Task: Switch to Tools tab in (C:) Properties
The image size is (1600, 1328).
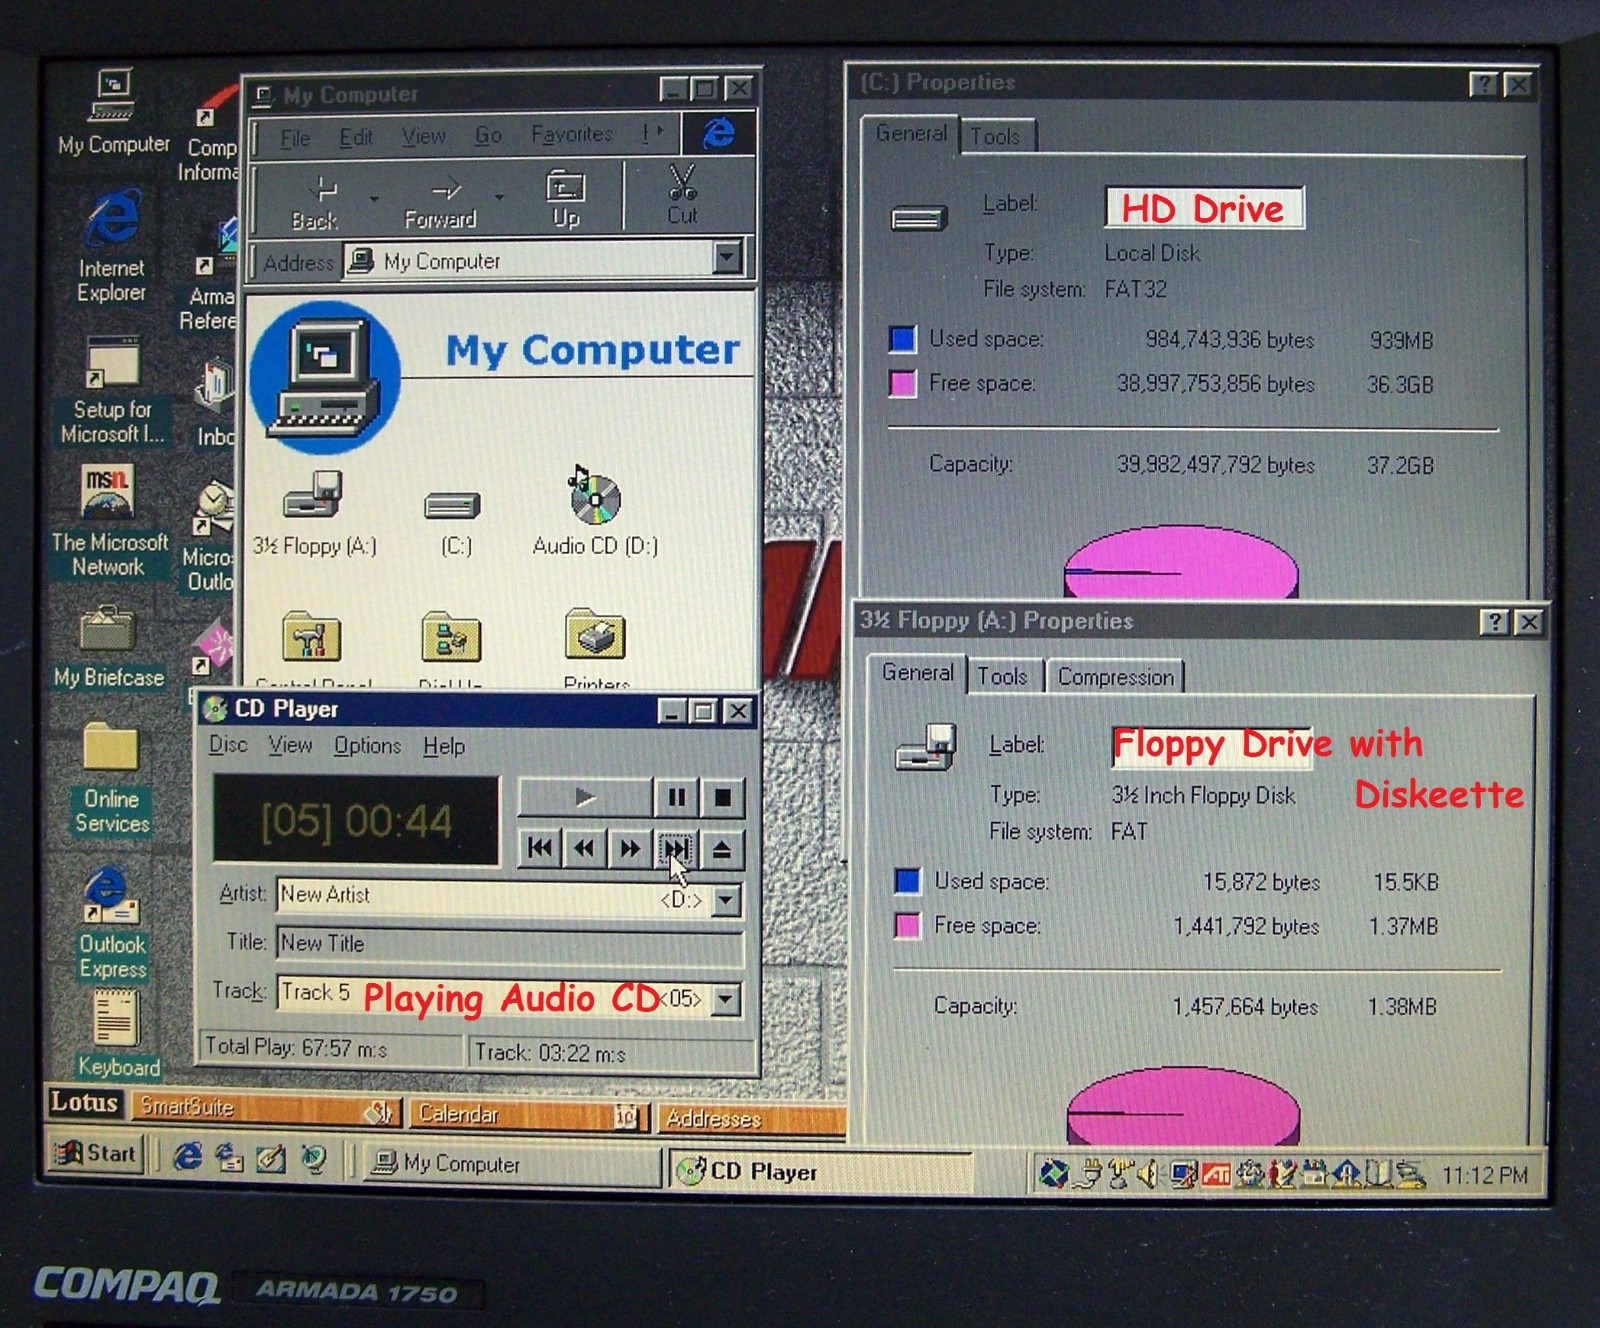Action: pyautogui.click(x=996, y=136)
